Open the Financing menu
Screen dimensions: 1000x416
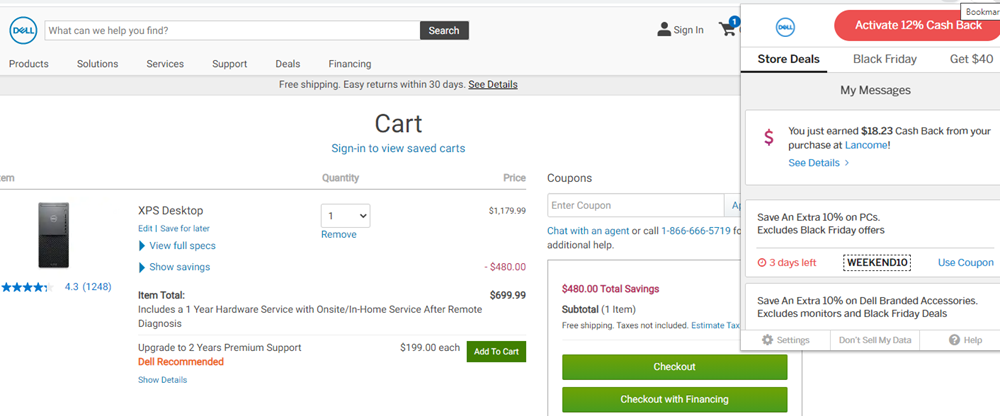(349, 64)
